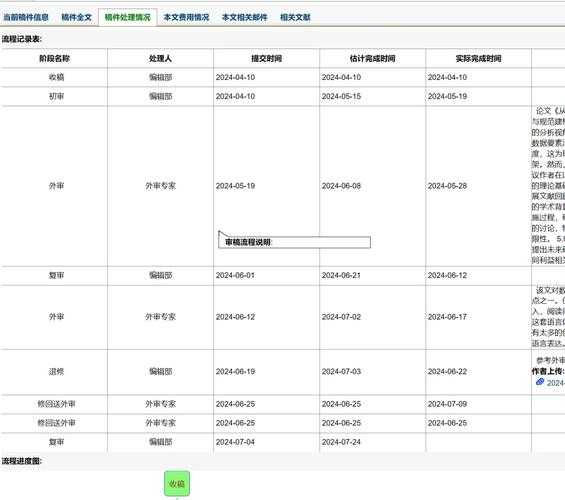Click the 审稿流程说明 tooltip box
Image resolution: width=565 pixels, height=500 pixels.
click(x=294, y=242)
